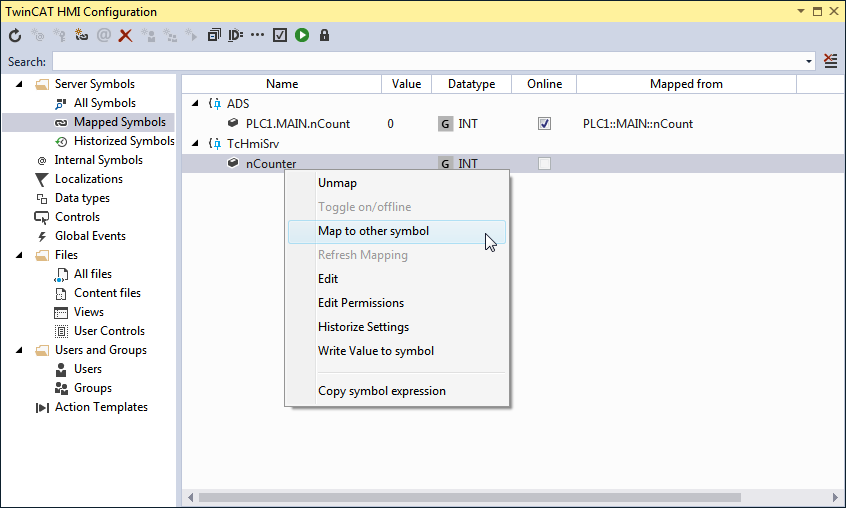Screen dimensions: 846x508
Task: Open User Controls under Files
Action: [110, 331]
